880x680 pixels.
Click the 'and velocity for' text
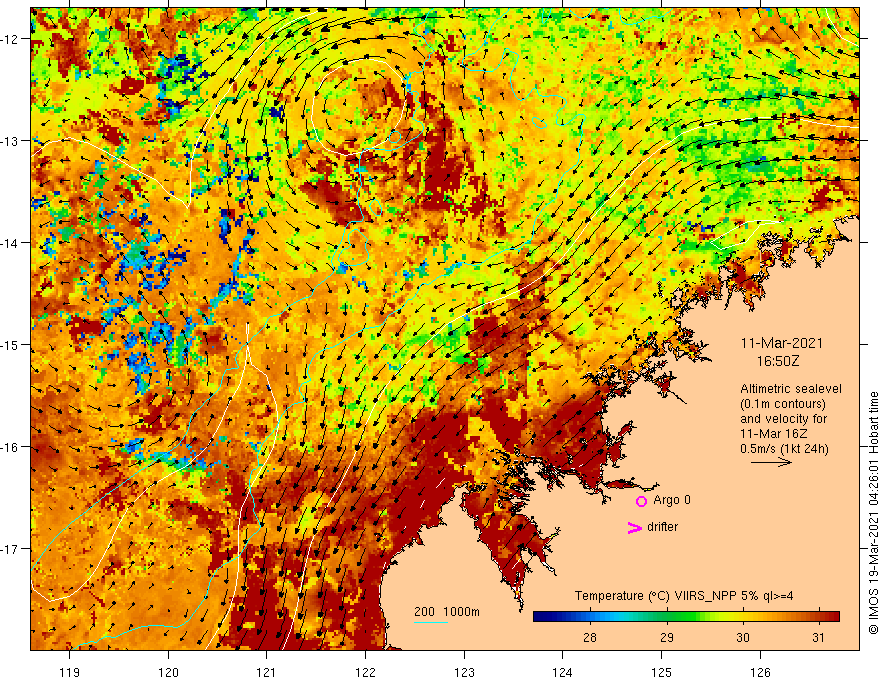pos(783,419)
